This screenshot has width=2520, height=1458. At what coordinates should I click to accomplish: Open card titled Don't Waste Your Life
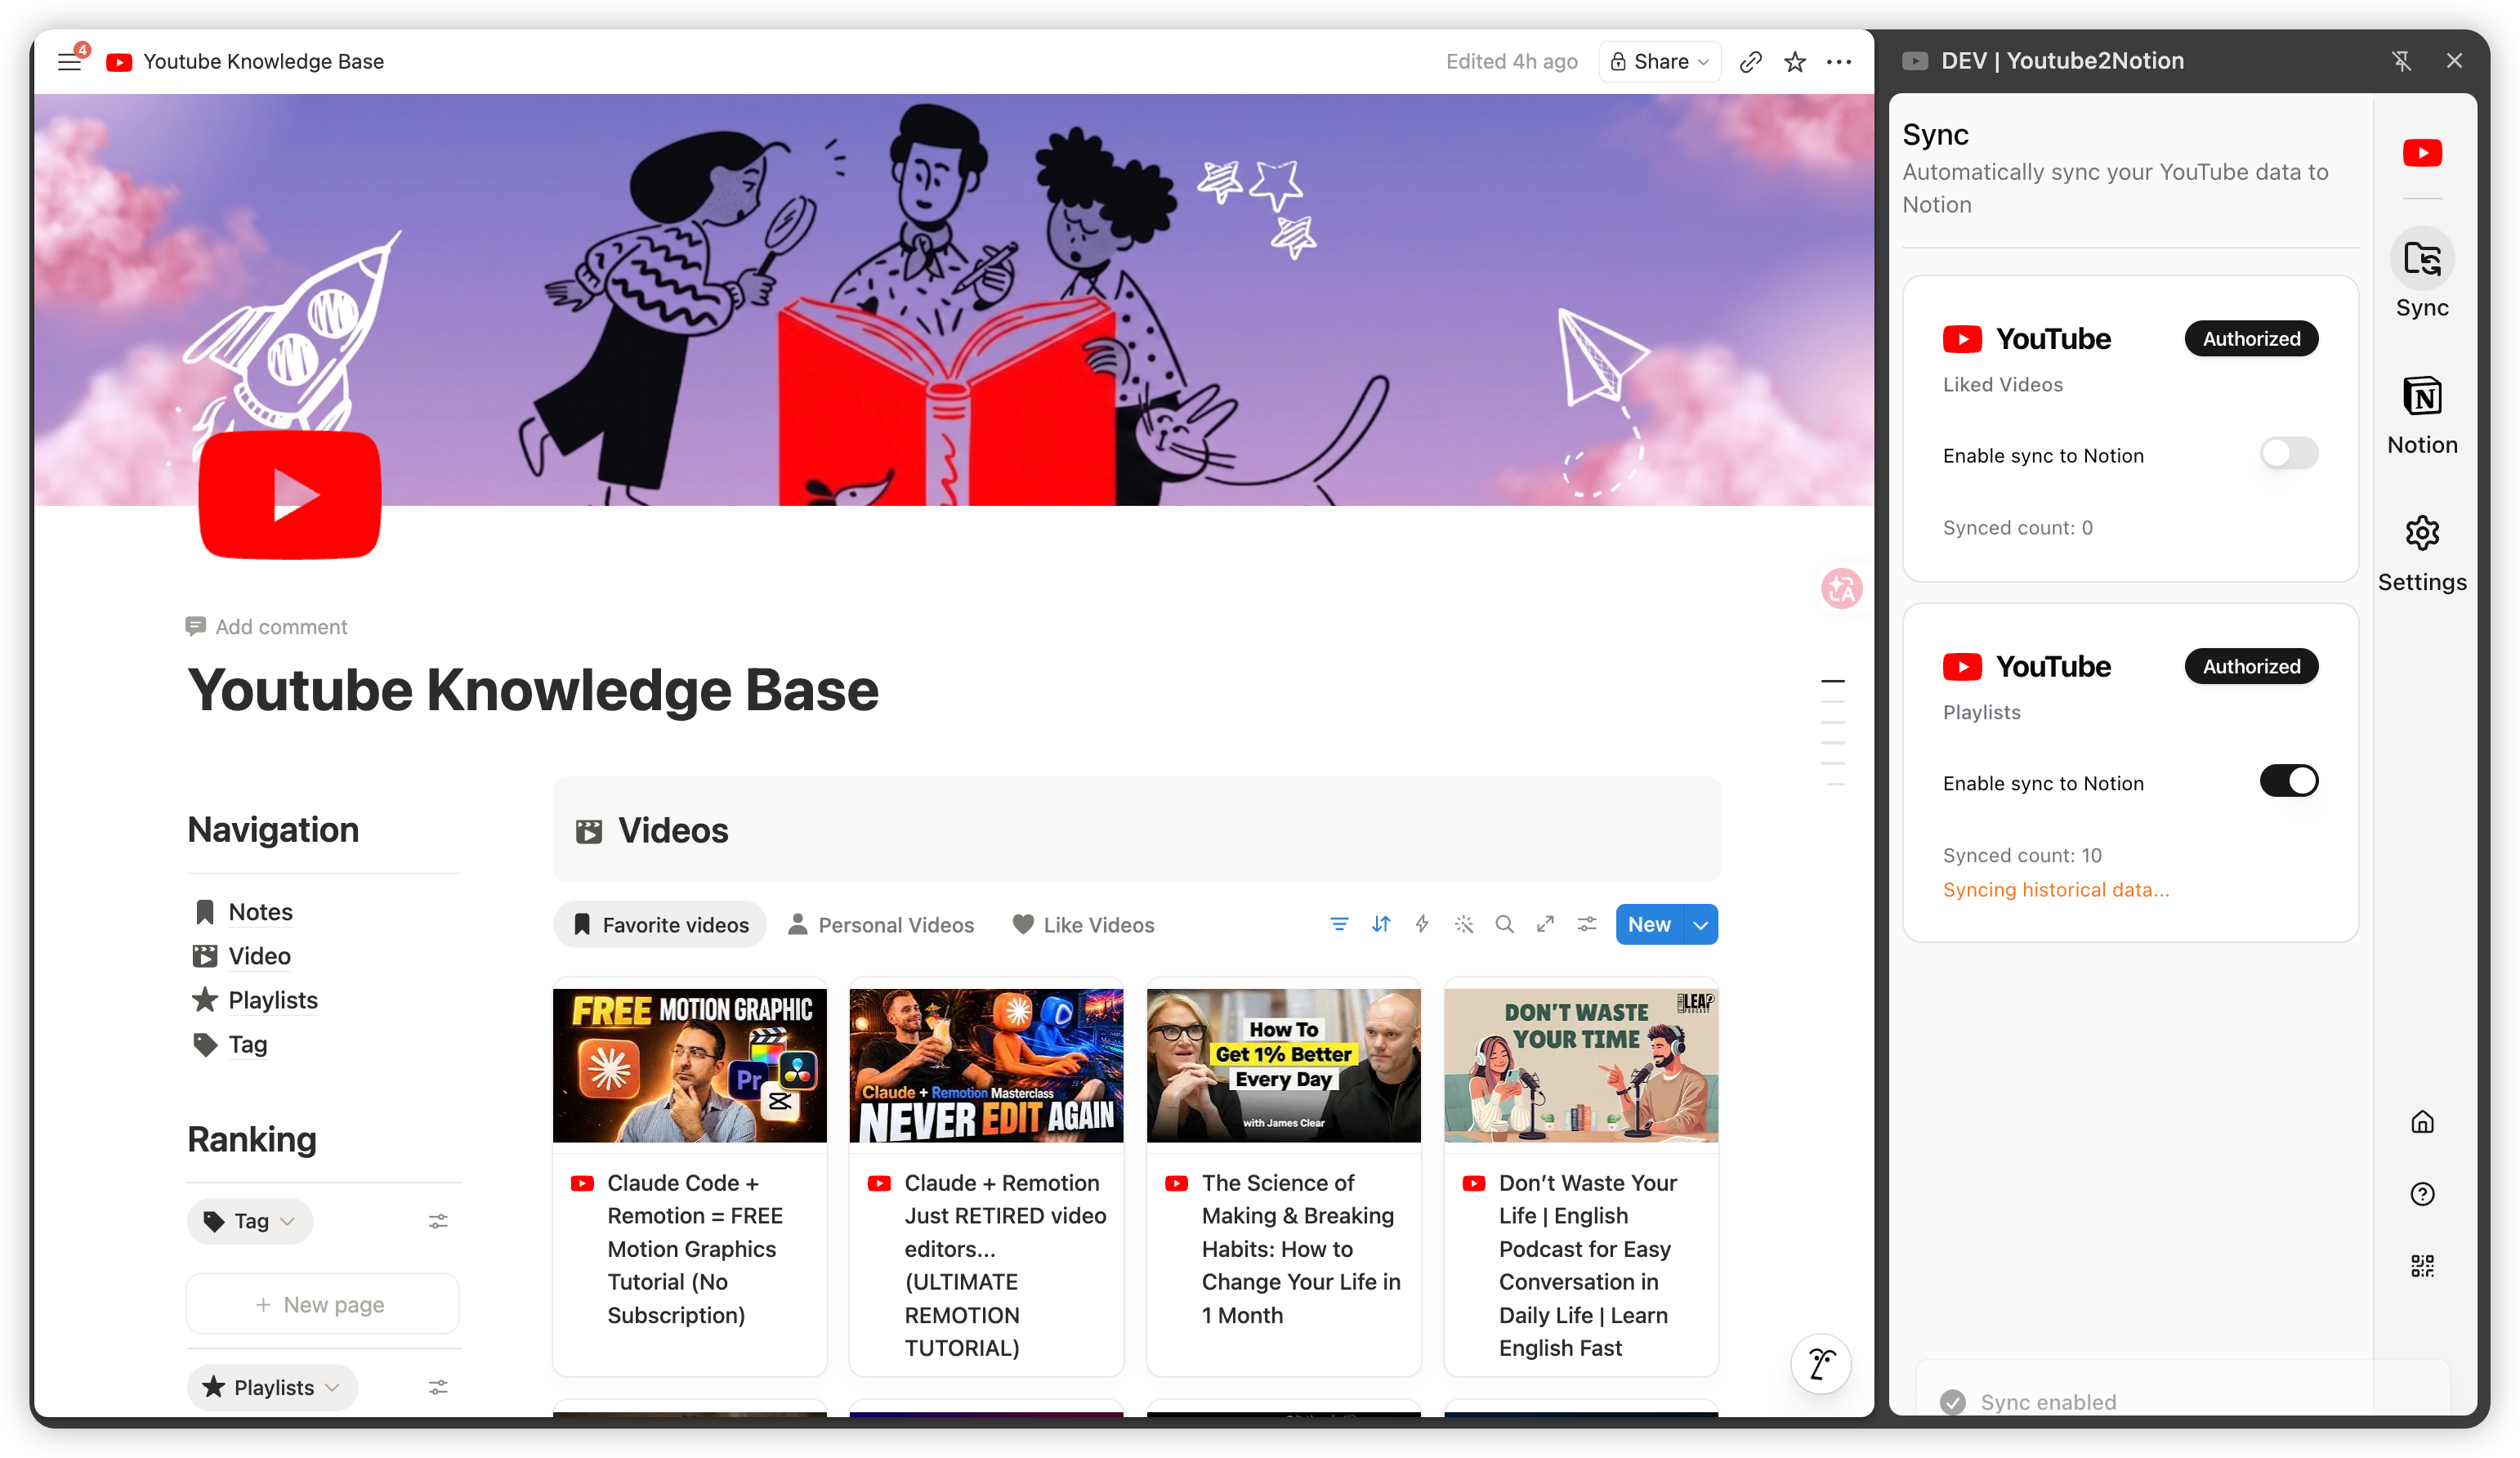1587,1265
